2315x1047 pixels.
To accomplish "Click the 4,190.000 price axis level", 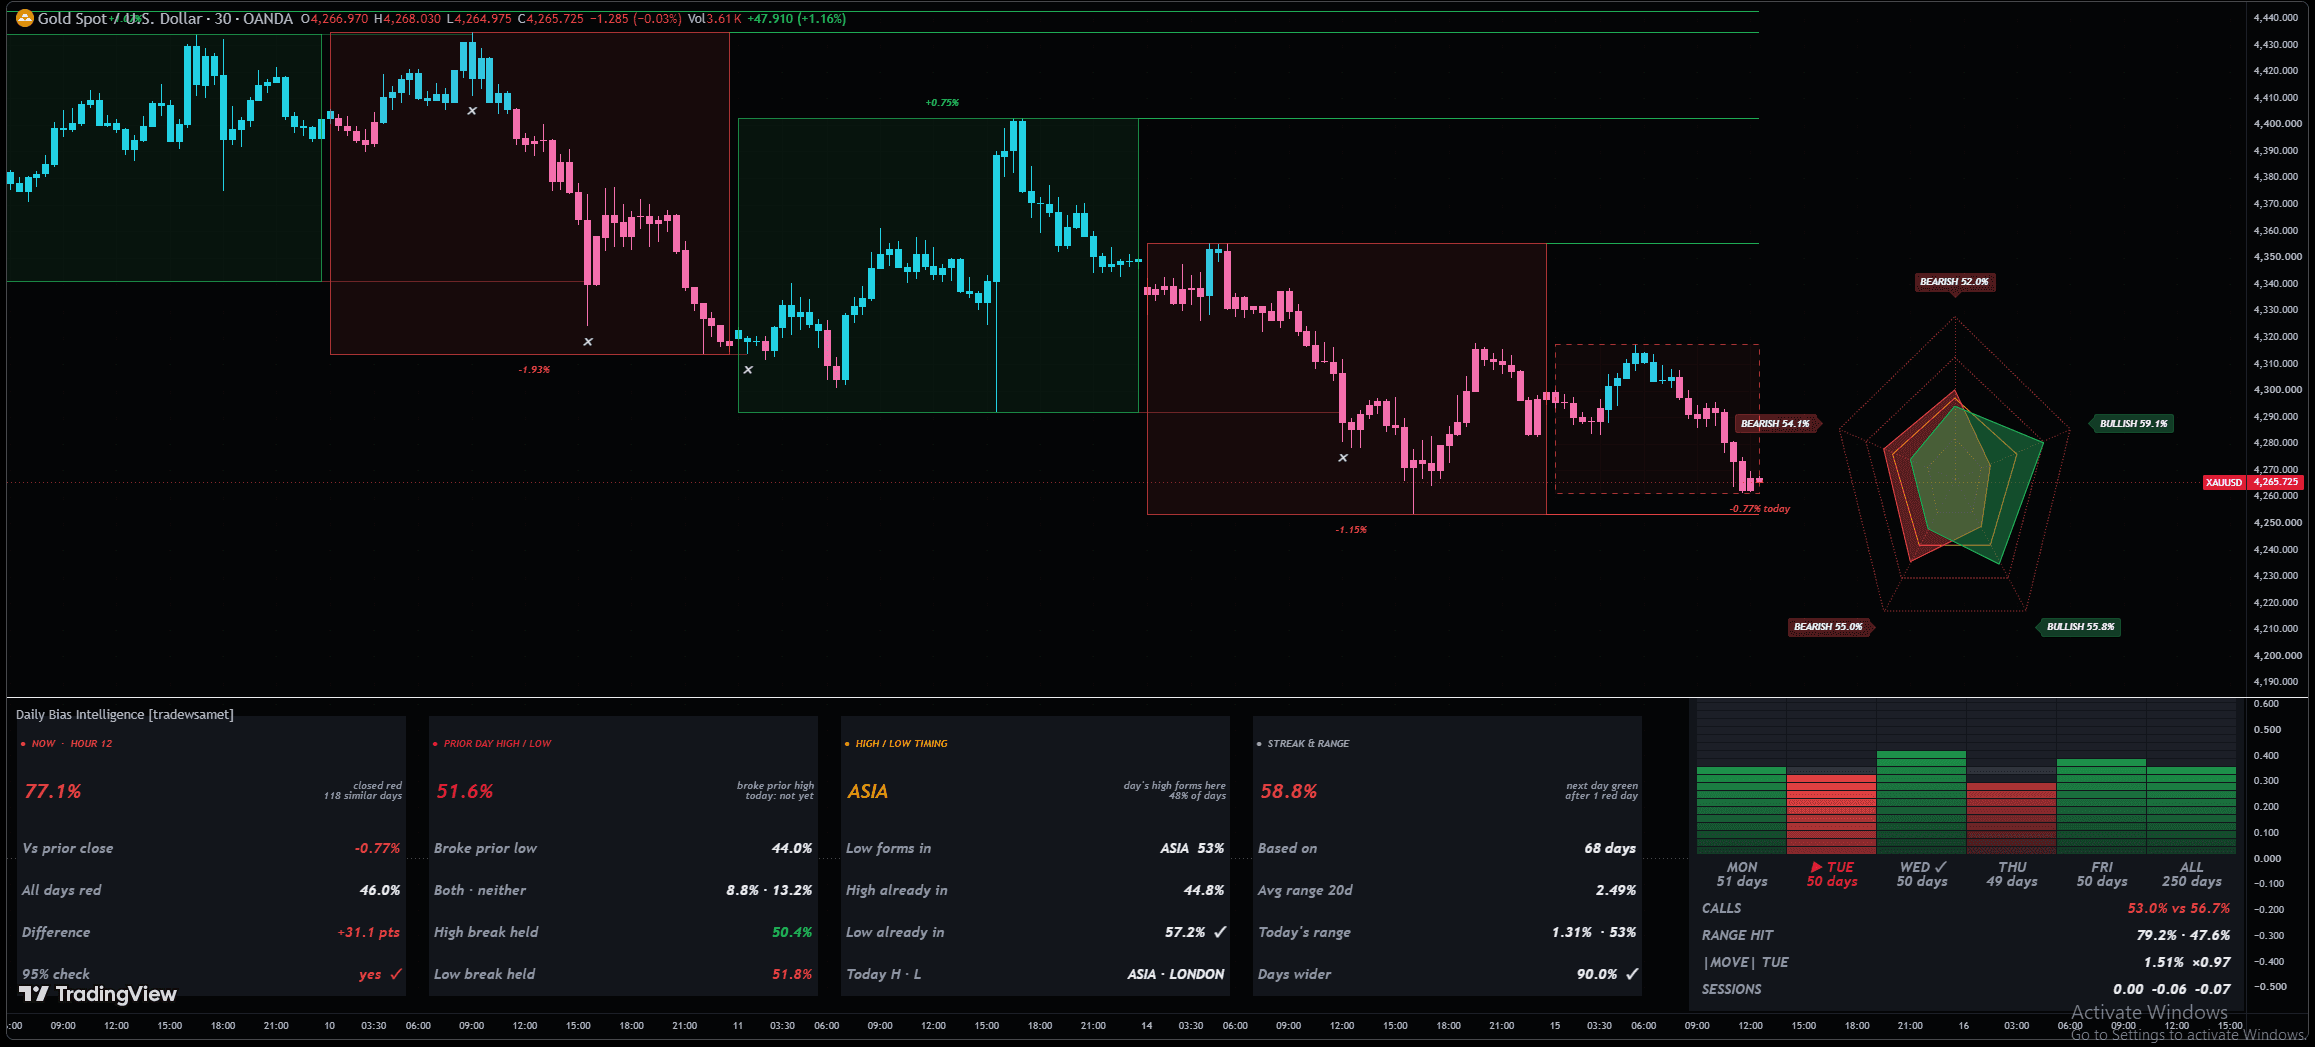I will point(2277,682).
